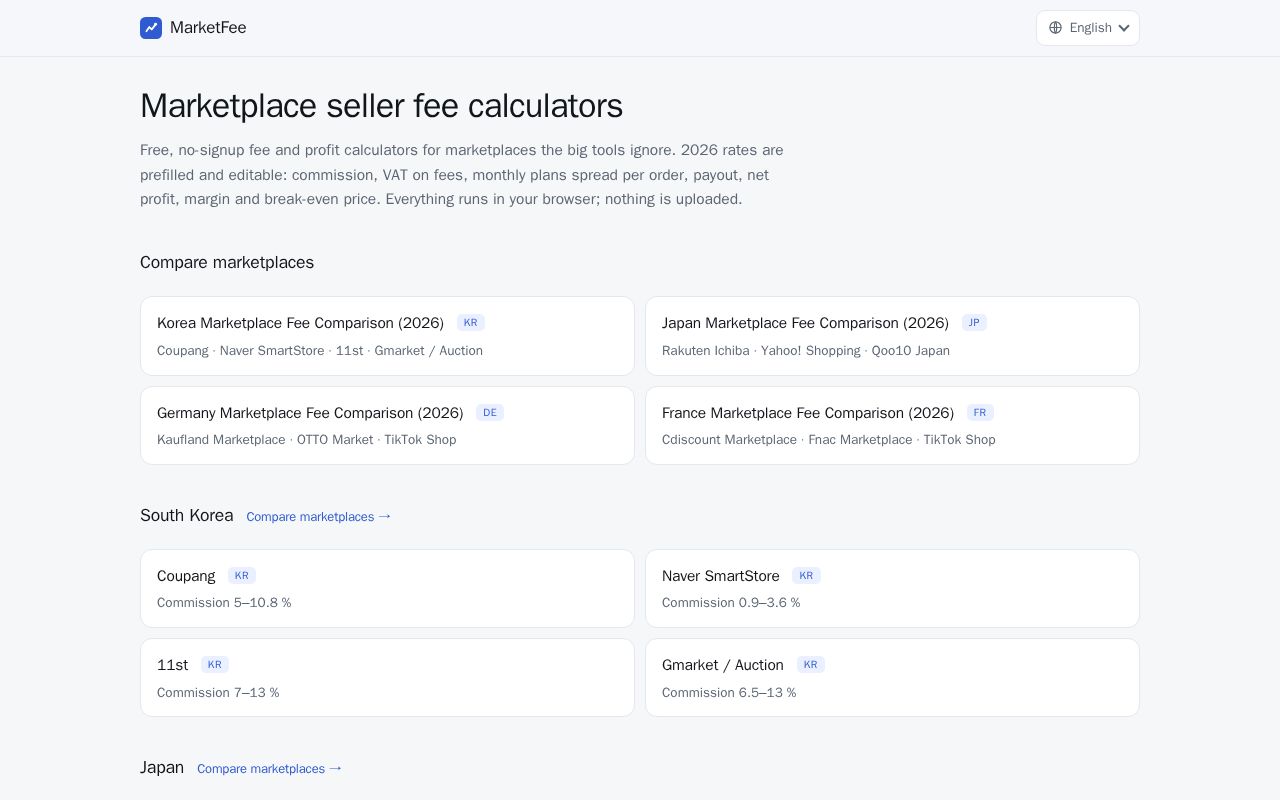Open Korea Marketplace Fee Comparison (2026) card
Image resolution: width=1280 pixels, height=800 pixels.
(387, 336)
